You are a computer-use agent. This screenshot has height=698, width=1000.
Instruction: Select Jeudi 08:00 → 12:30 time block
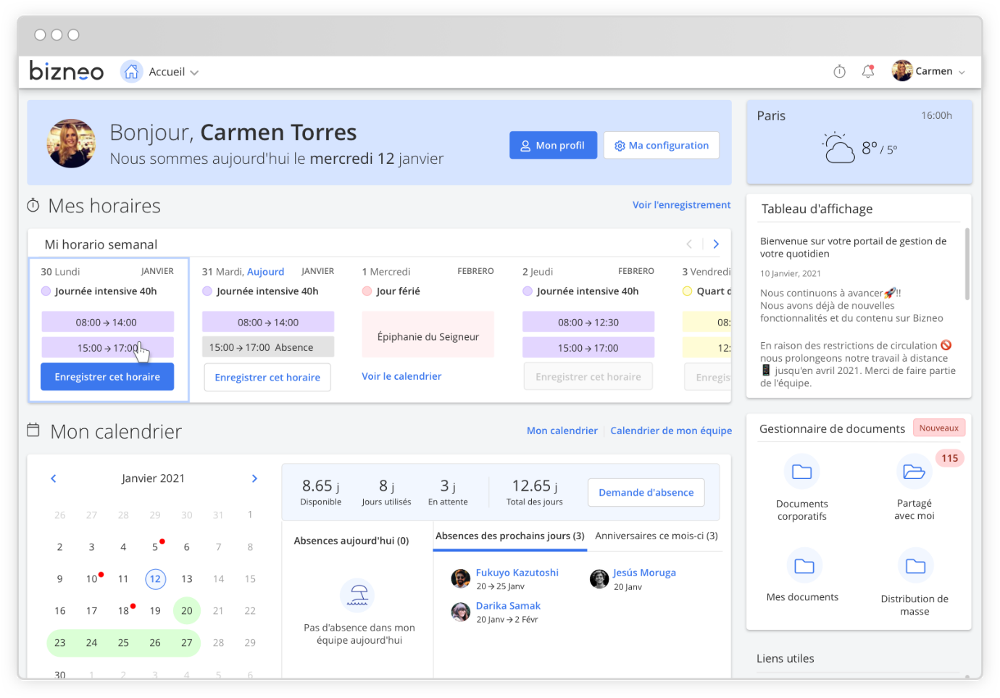(588, 322)
